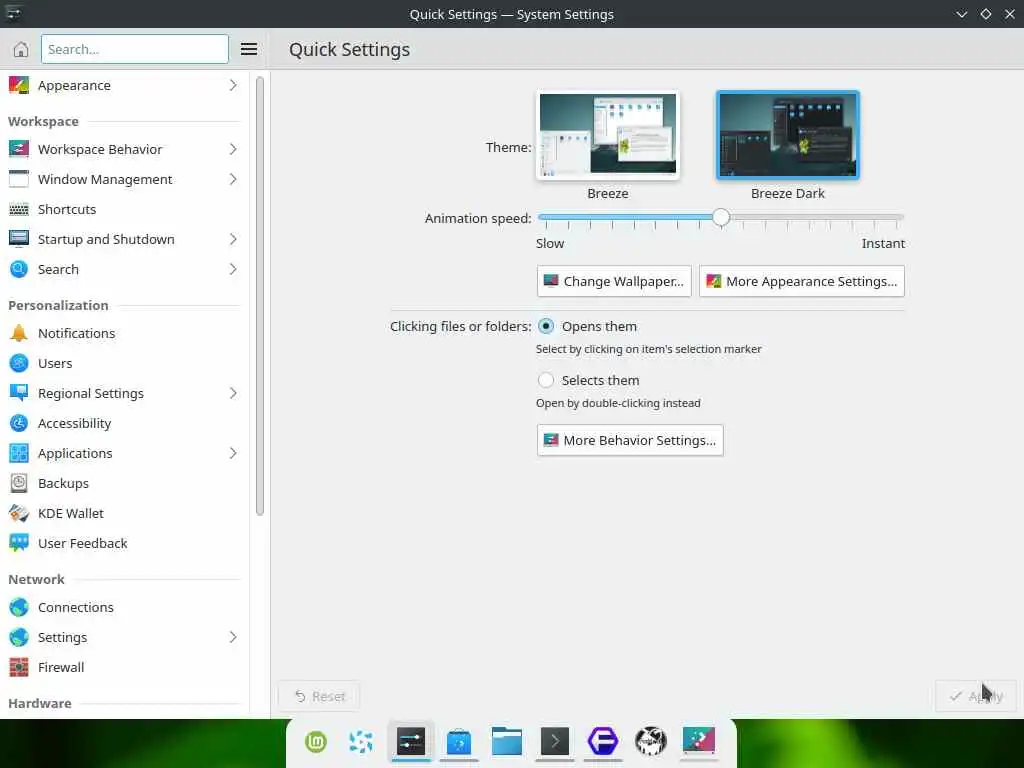Click More Appearance Settings button
Screen dimensions: 1024x768
(x=801, y=281)
